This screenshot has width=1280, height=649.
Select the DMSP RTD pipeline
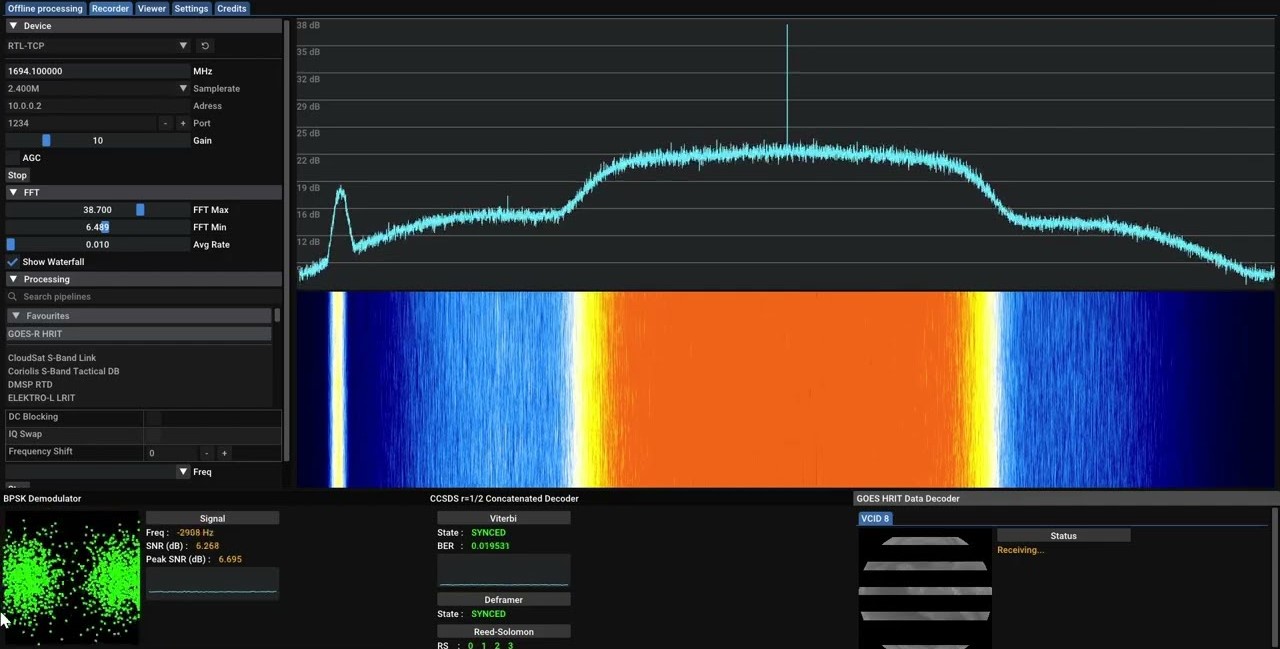[x=29, y=384]
